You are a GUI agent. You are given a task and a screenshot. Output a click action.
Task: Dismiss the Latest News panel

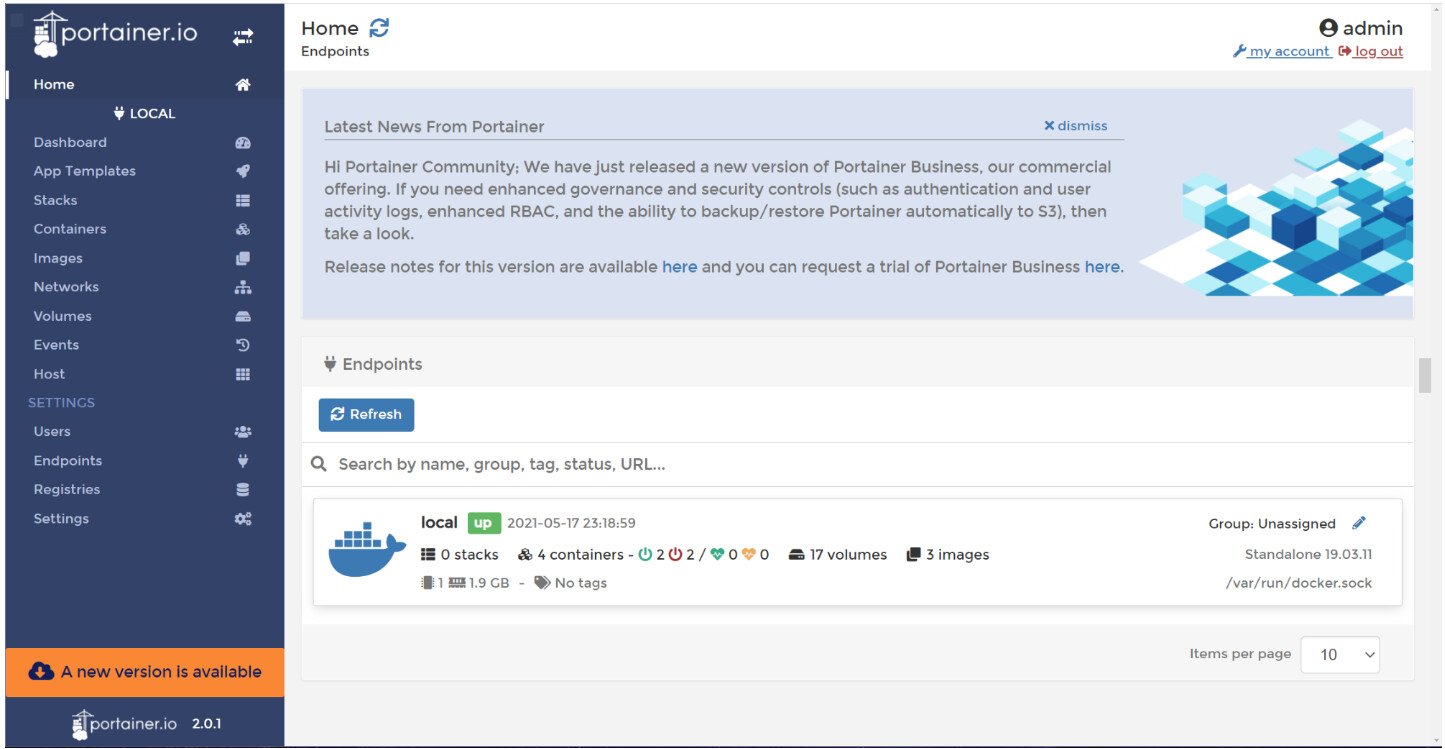click(x=1076, y=126)
